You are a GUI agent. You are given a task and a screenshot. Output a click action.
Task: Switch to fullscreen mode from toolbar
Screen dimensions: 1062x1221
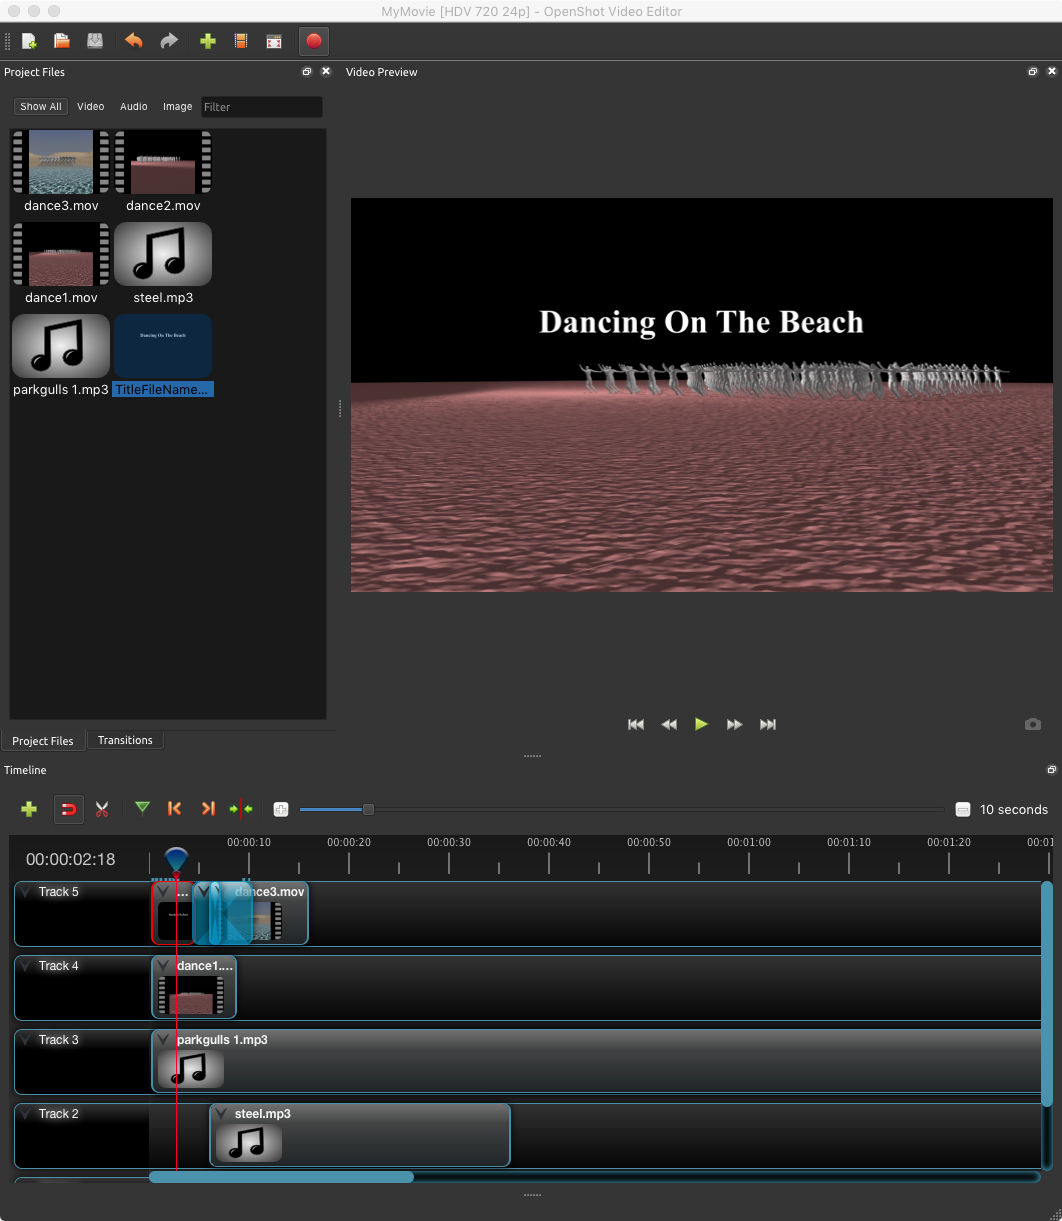273,41
